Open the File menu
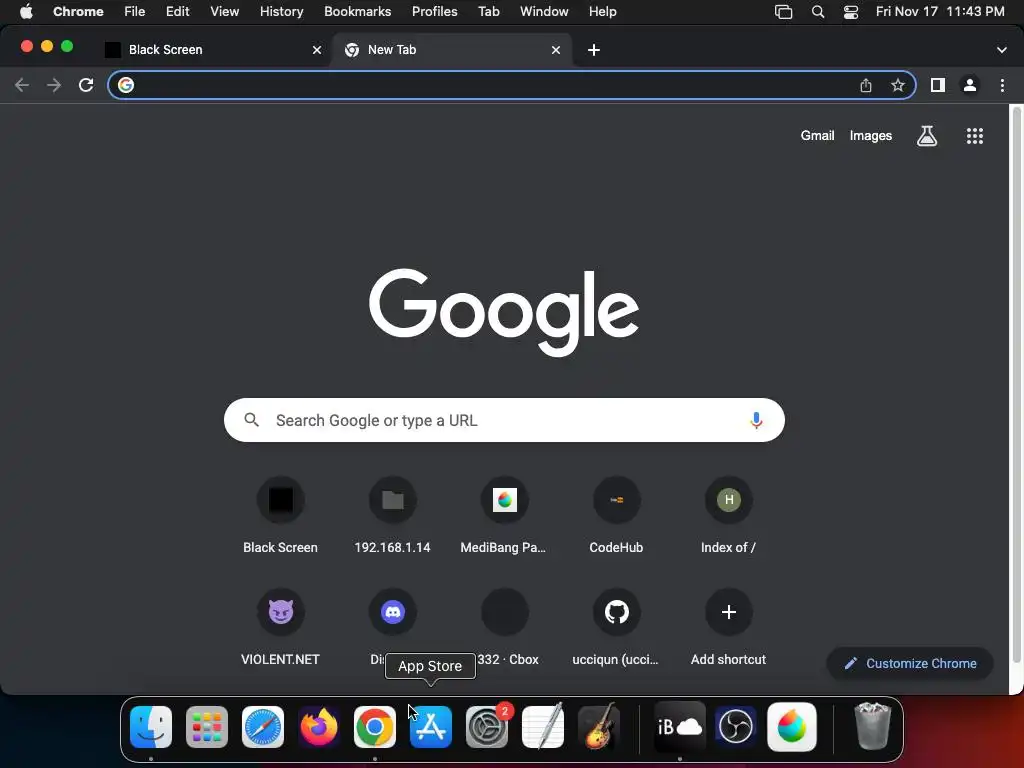This screenshot has height=768, width=1024. (x=135, y=11)
